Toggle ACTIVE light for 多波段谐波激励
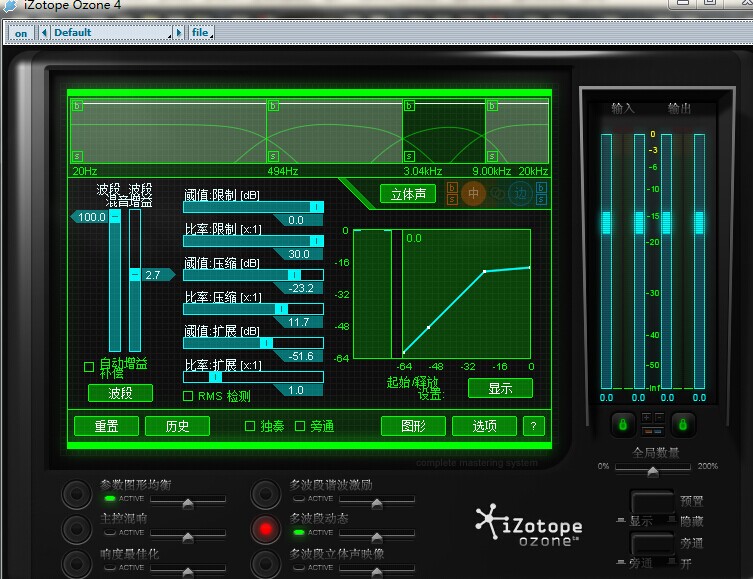This screenshot has height=579, width=753. point(299,498)
